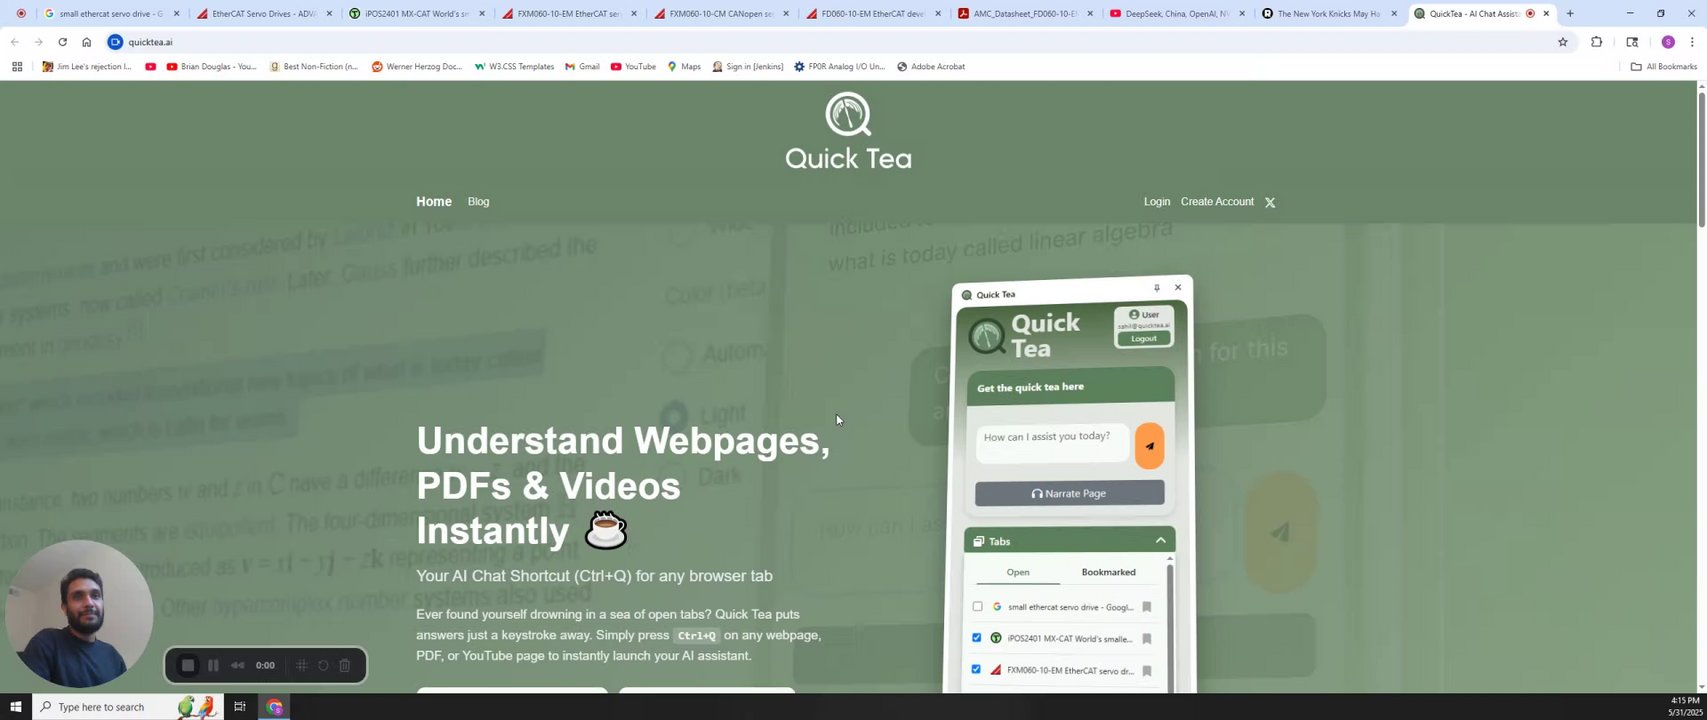
Task: Click the Quick Tea logo at page top
Action: [848, 131]
